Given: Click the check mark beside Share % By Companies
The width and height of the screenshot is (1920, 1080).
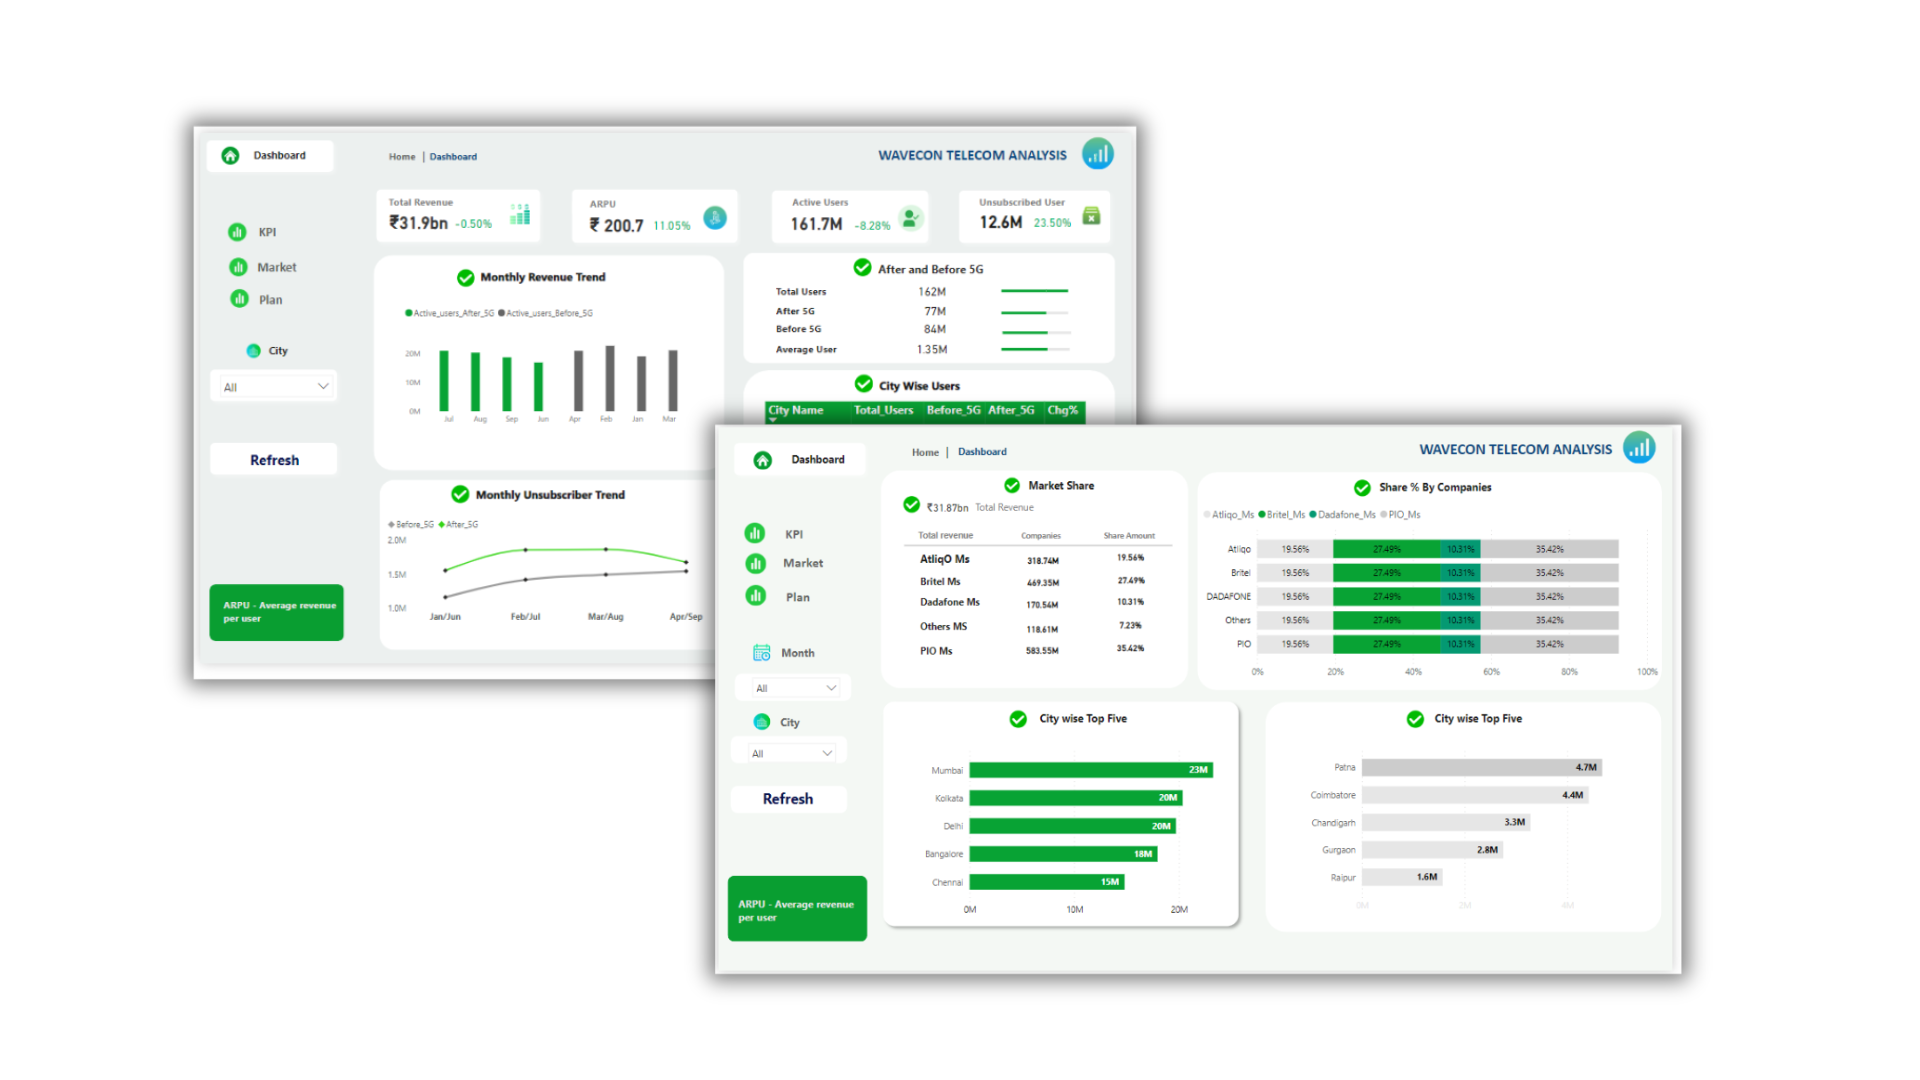Looking at the screenshot, I should 1362,488.
